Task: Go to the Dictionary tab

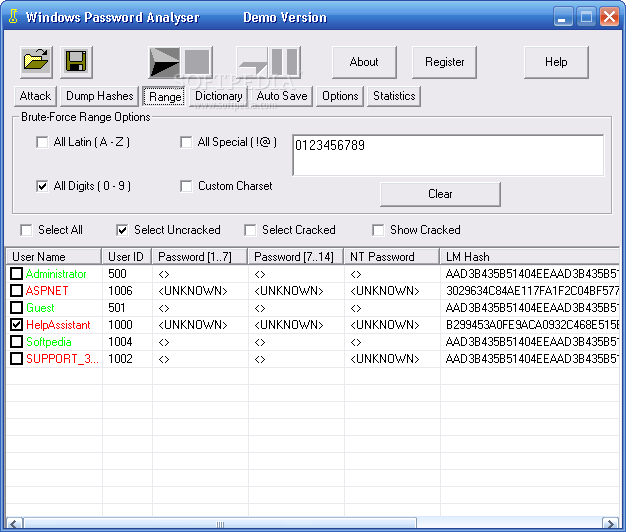Action: point(218,96)
